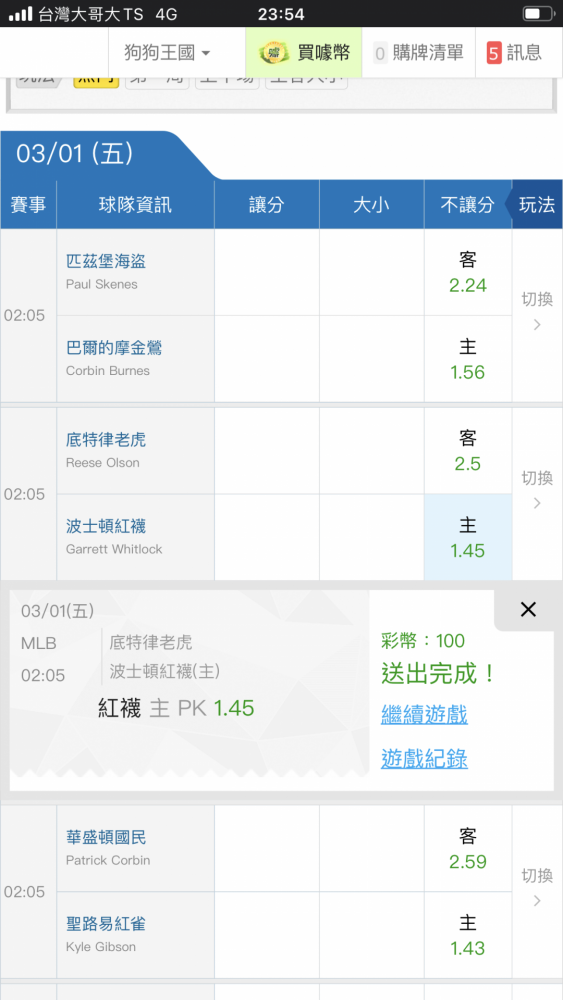Select Tigers away odds 2.5
563x1000 pixels.
pyautogui.click(x=468, y=451)
